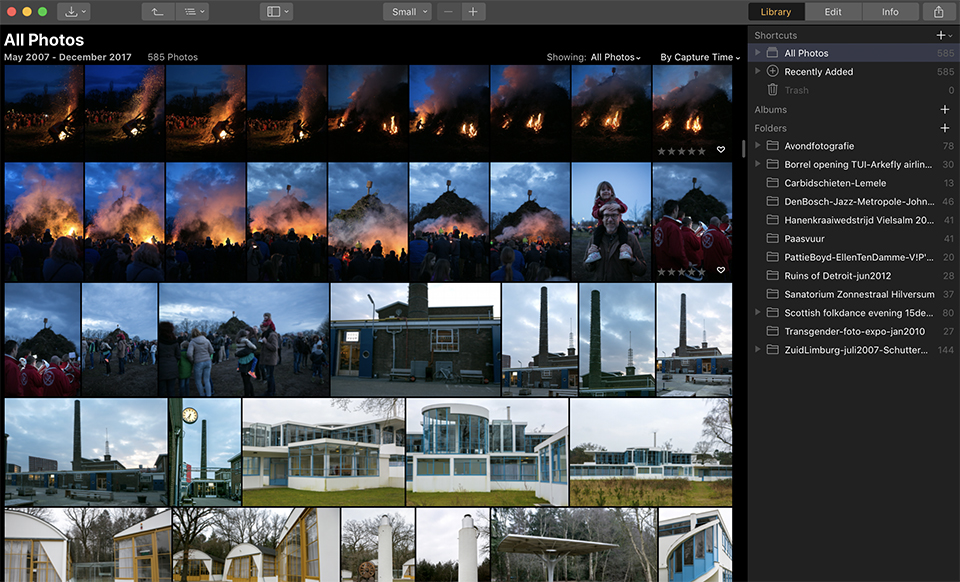Add a new folder with plus icon
The width and height of the screenshot is (960, 582).
945,128
